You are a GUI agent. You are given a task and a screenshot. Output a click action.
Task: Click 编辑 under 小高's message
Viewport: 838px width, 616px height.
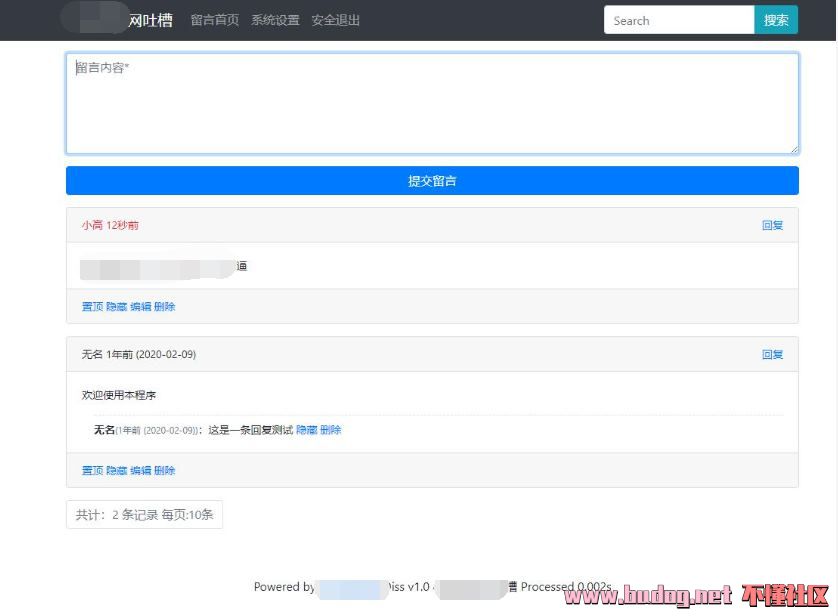[x=141, y=307]
